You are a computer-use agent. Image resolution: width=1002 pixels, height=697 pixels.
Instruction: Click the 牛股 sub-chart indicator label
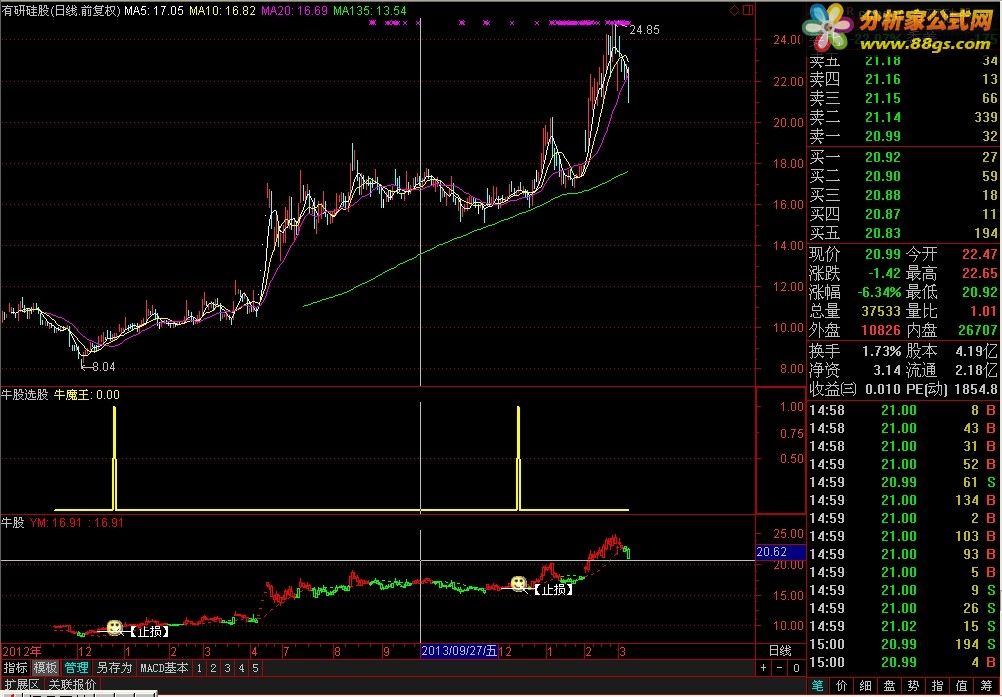pyautogui.click(x=13, y=522)
